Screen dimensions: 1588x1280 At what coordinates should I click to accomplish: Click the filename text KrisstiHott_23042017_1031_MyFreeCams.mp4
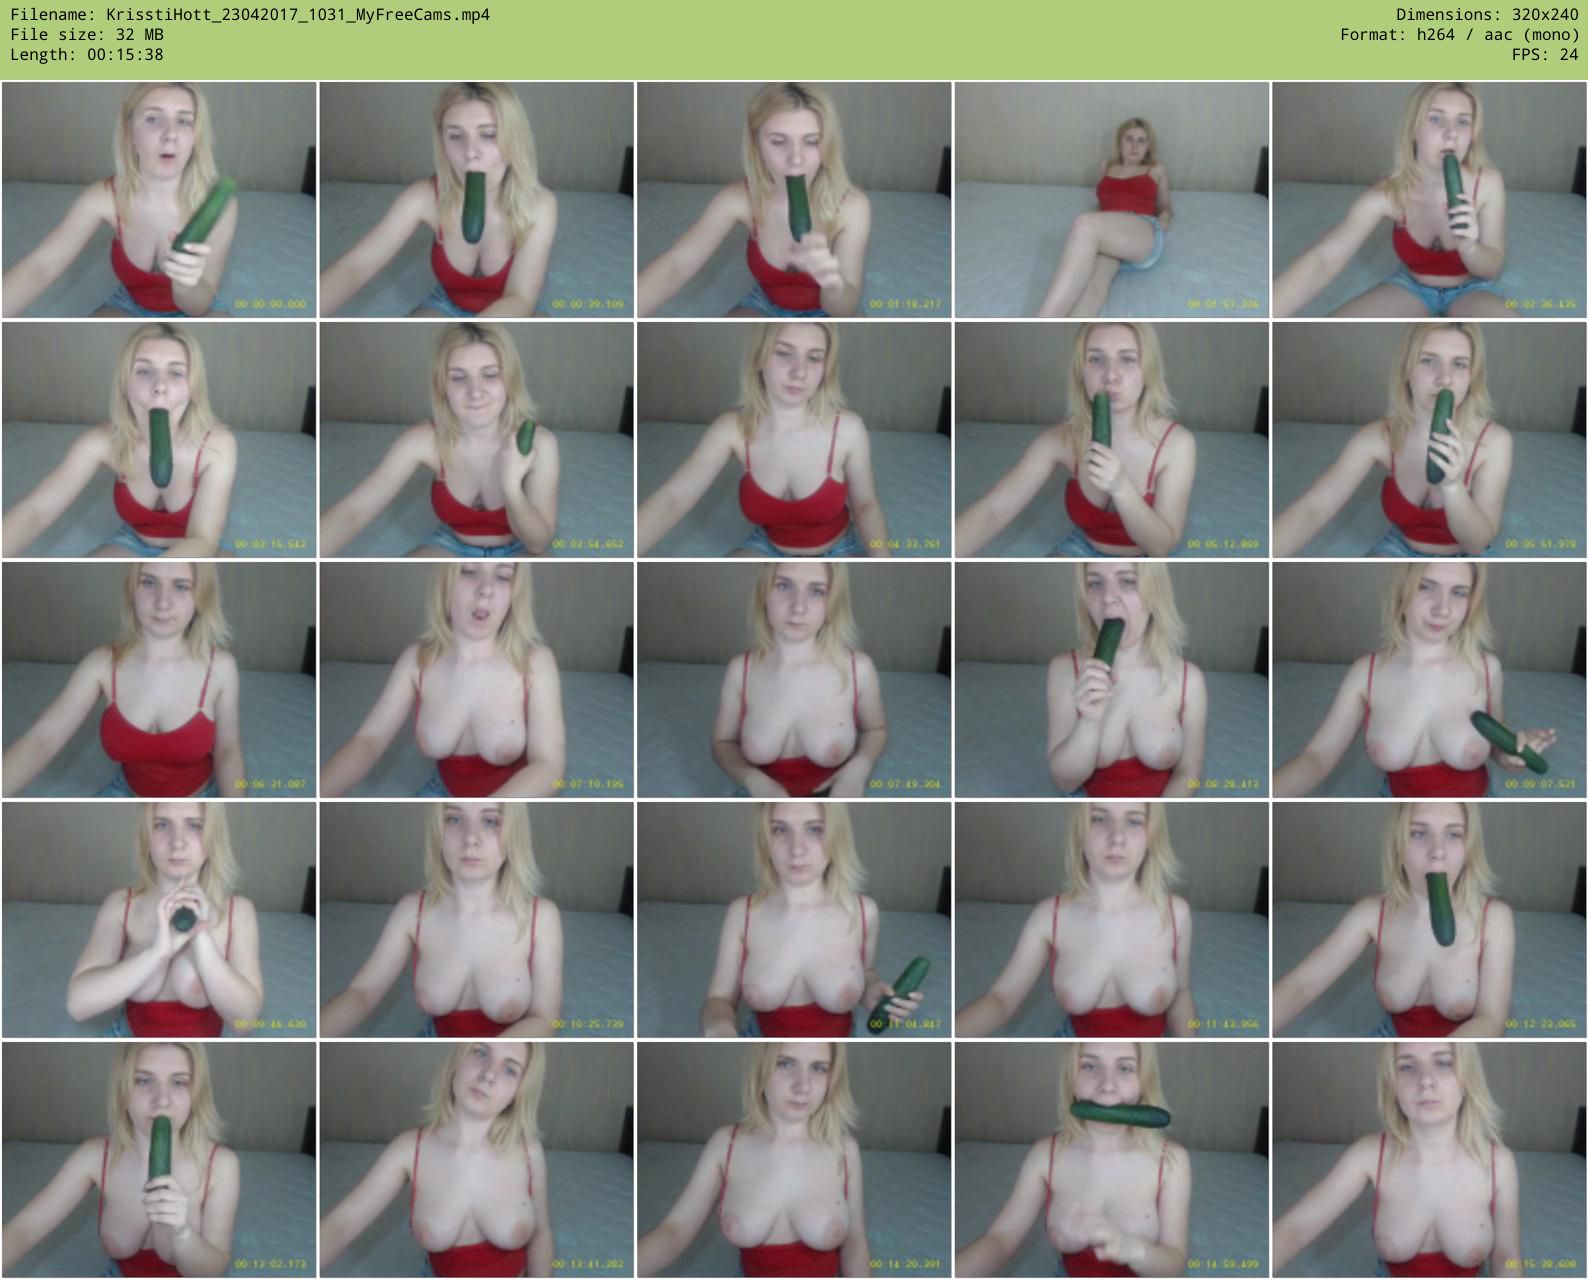coord(298,15)
